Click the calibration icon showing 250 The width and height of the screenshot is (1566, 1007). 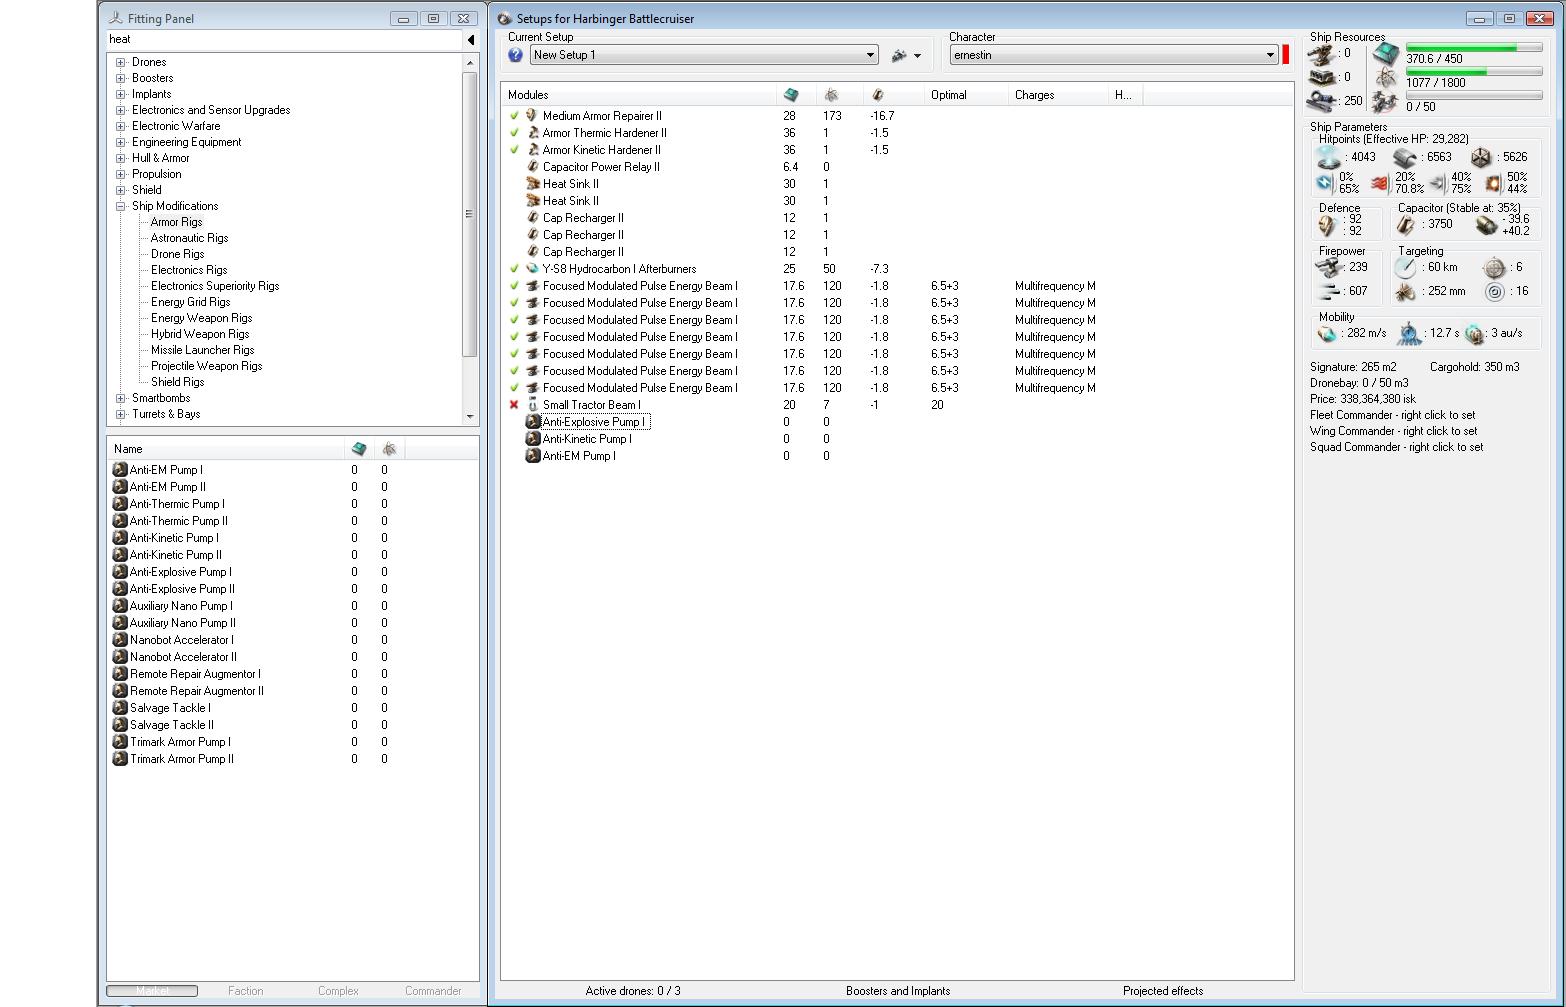[1322, 100]
